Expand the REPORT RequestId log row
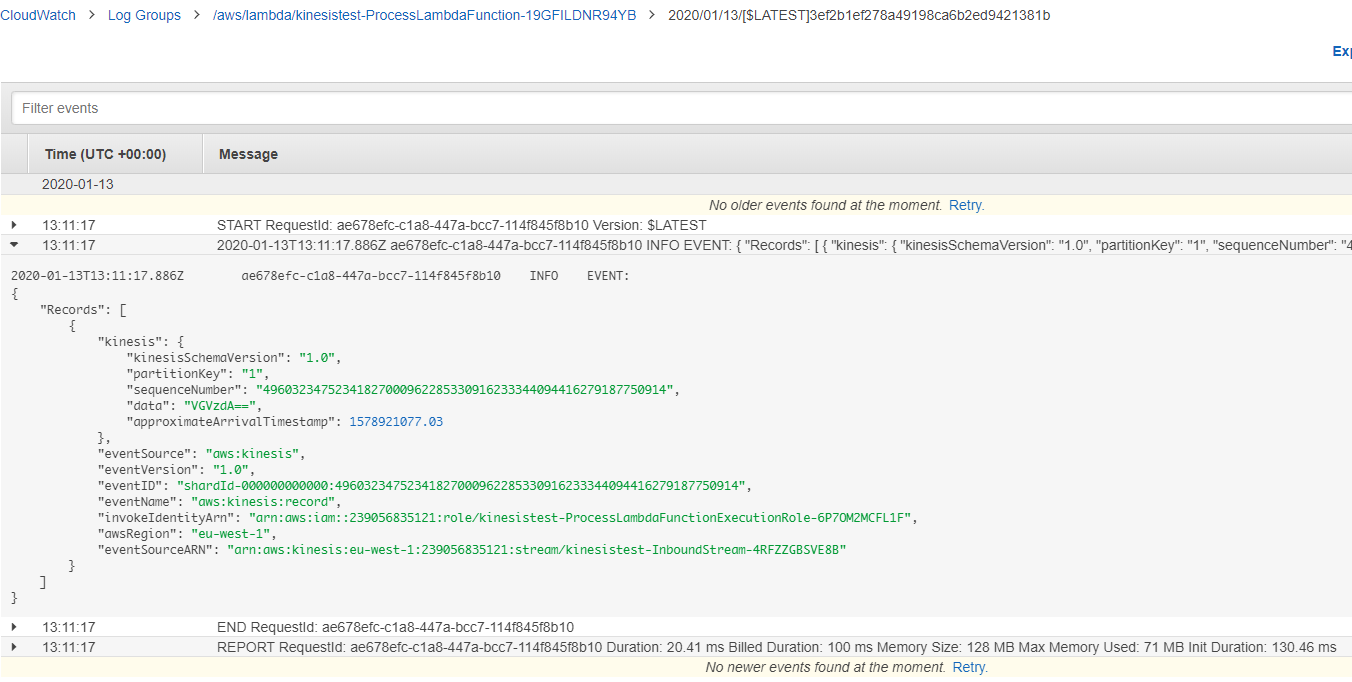 14,647
